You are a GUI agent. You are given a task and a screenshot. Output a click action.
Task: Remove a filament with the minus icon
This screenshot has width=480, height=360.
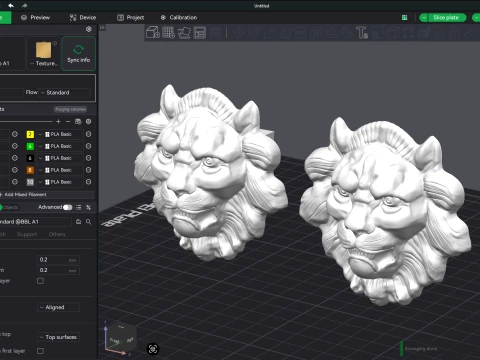tap(68, 122)
